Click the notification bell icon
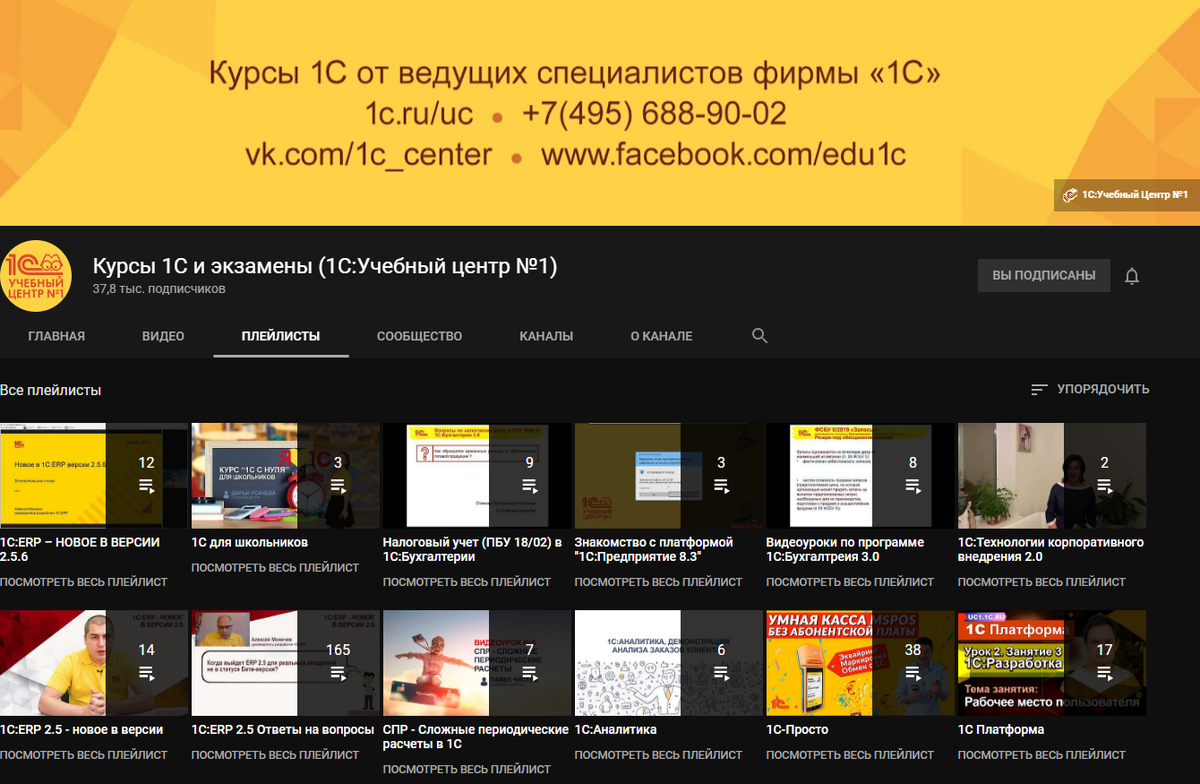Screen dimensions: 1200x784 (1132, 276)
